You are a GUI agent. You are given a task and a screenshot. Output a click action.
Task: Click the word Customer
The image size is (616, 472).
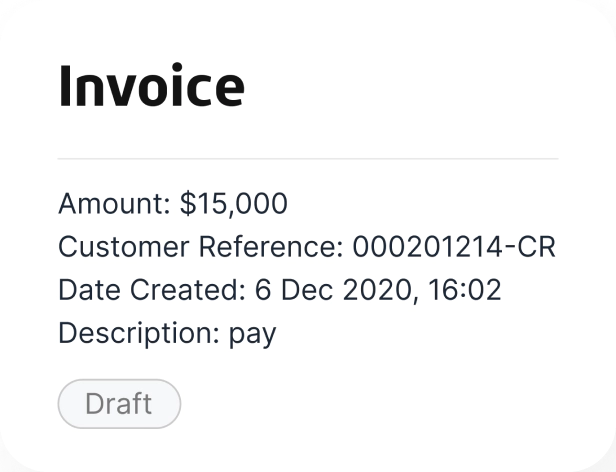tap(123, 247)
